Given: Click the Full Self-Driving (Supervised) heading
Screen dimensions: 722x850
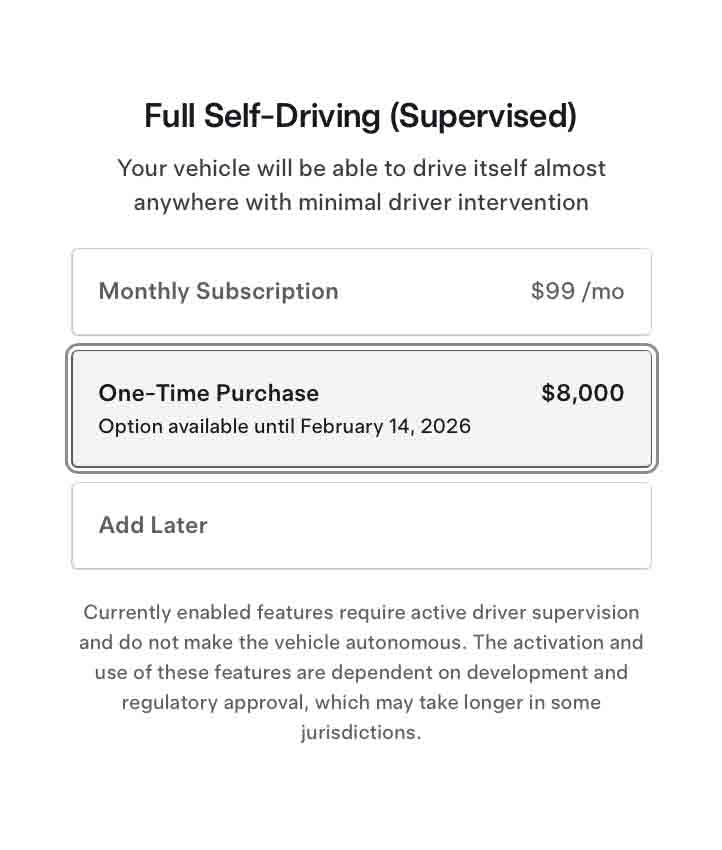Looking at the screenshot, I should click(361, 115).
